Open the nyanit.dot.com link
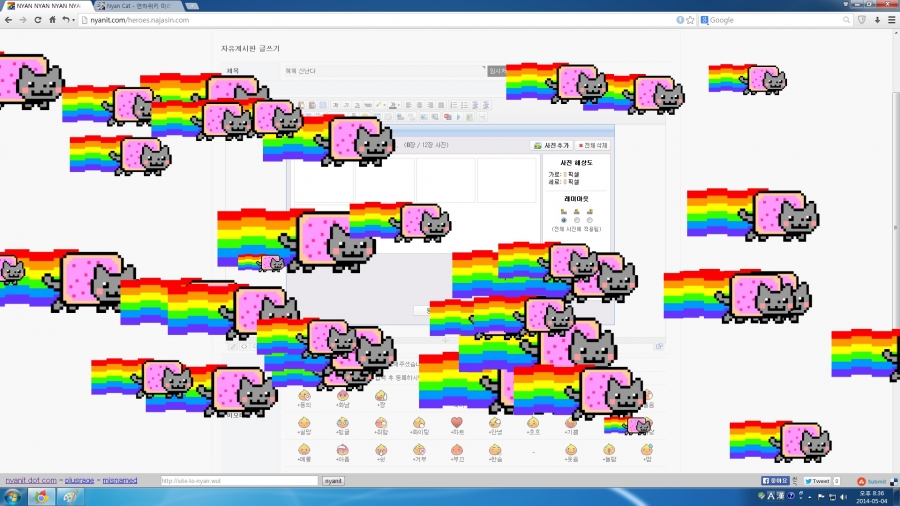 click(31, 481)
